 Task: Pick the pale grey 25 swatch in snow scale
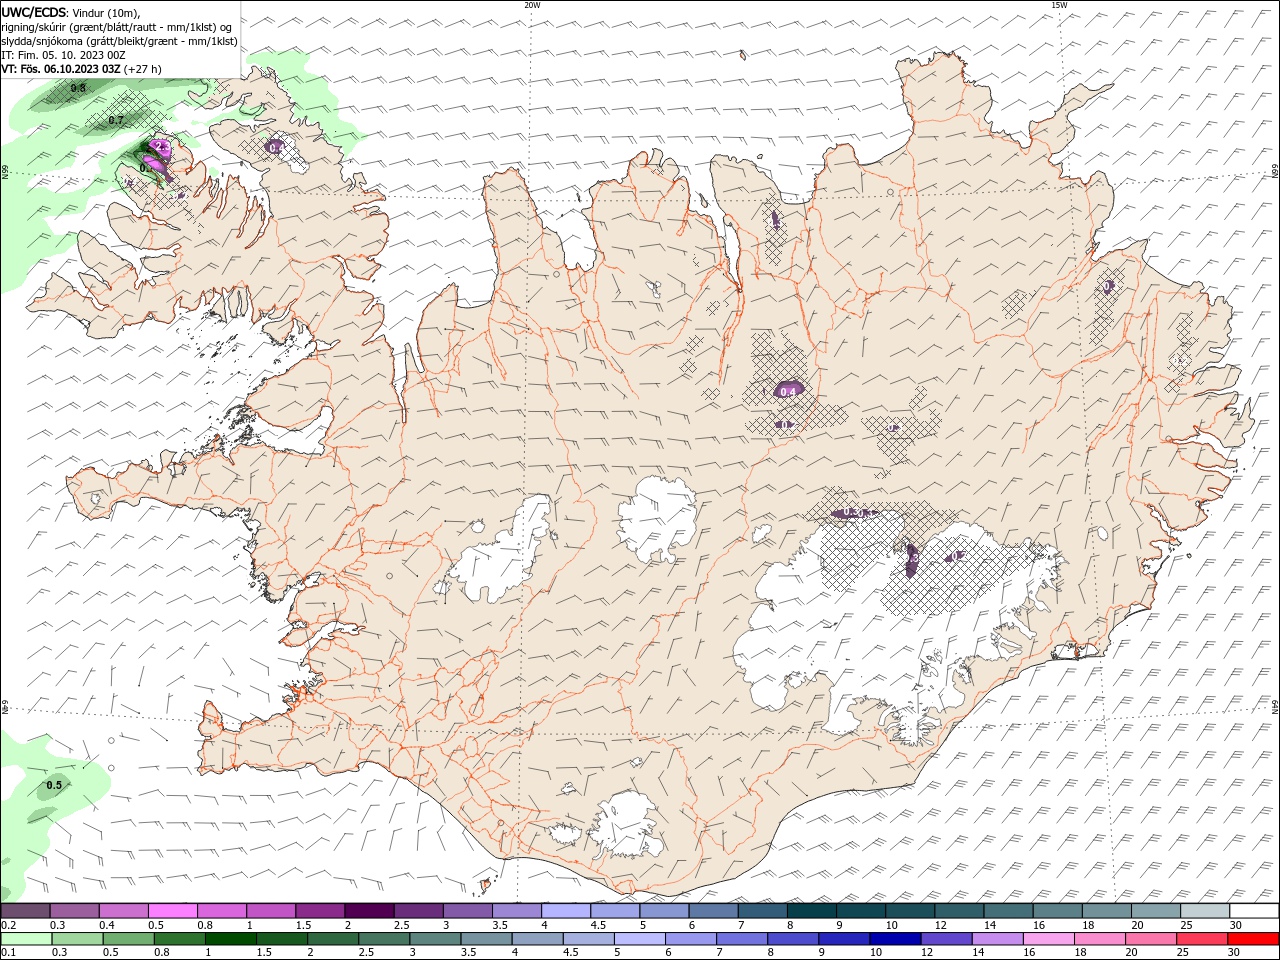(x=1205, y=911)
